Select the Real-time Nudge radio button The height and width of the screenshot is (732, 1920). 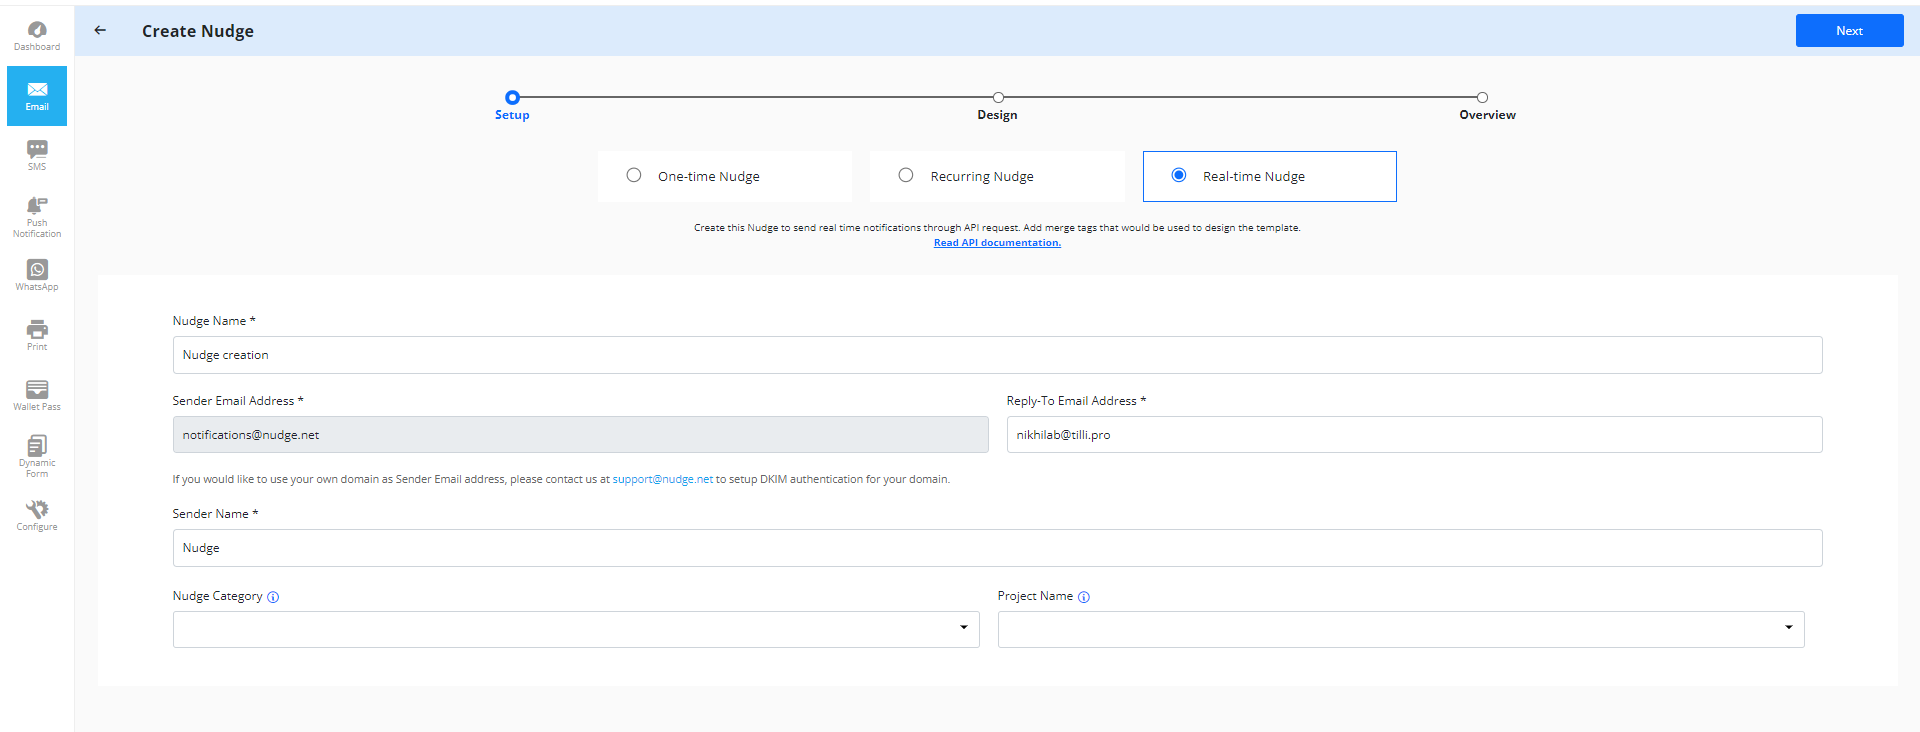tap(1179, 175)
